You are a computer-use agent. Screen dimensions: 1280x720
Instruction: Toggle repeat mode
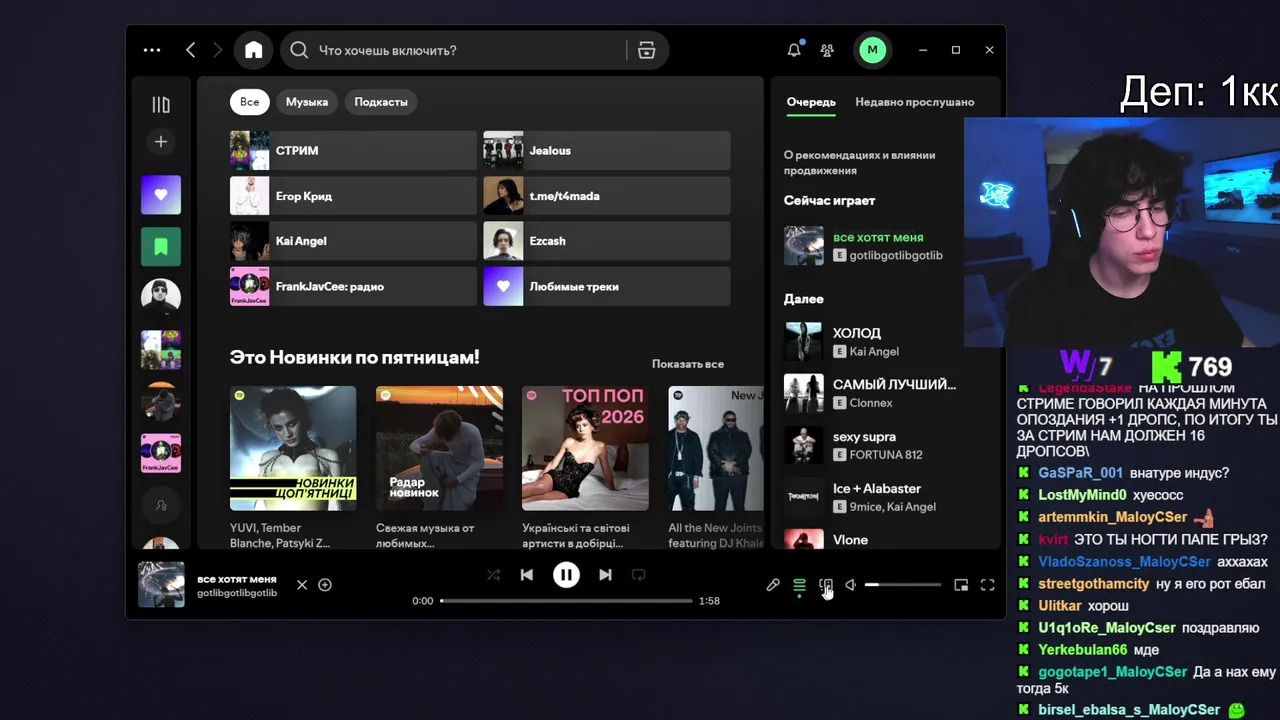(x=639, y=575)
